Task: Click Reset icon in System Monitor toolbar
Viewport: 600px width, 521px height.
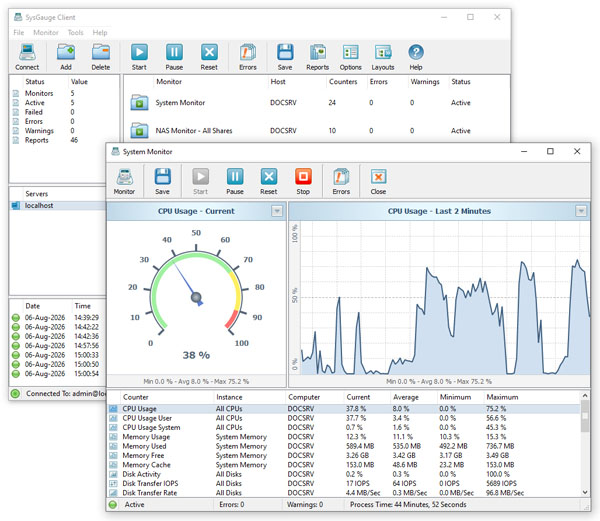Action: 269,177
